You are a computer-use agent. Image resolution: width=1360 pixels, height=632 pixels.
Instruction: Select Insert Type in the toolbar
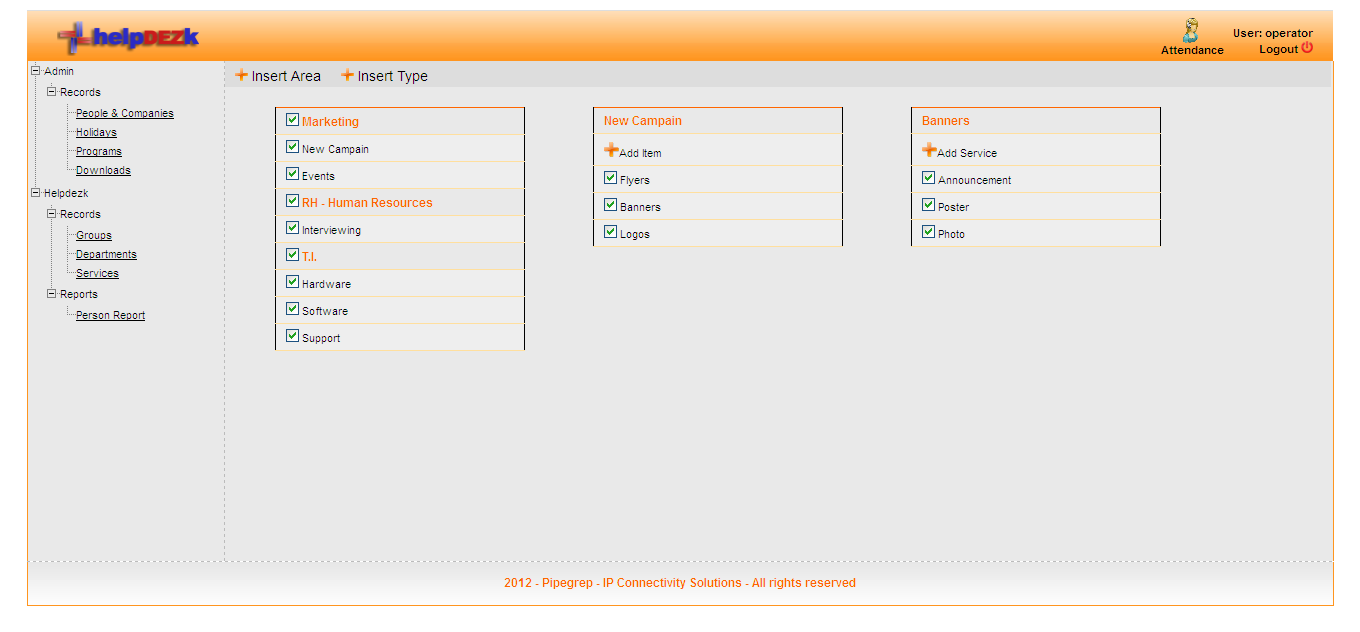(x=392, y=75)
